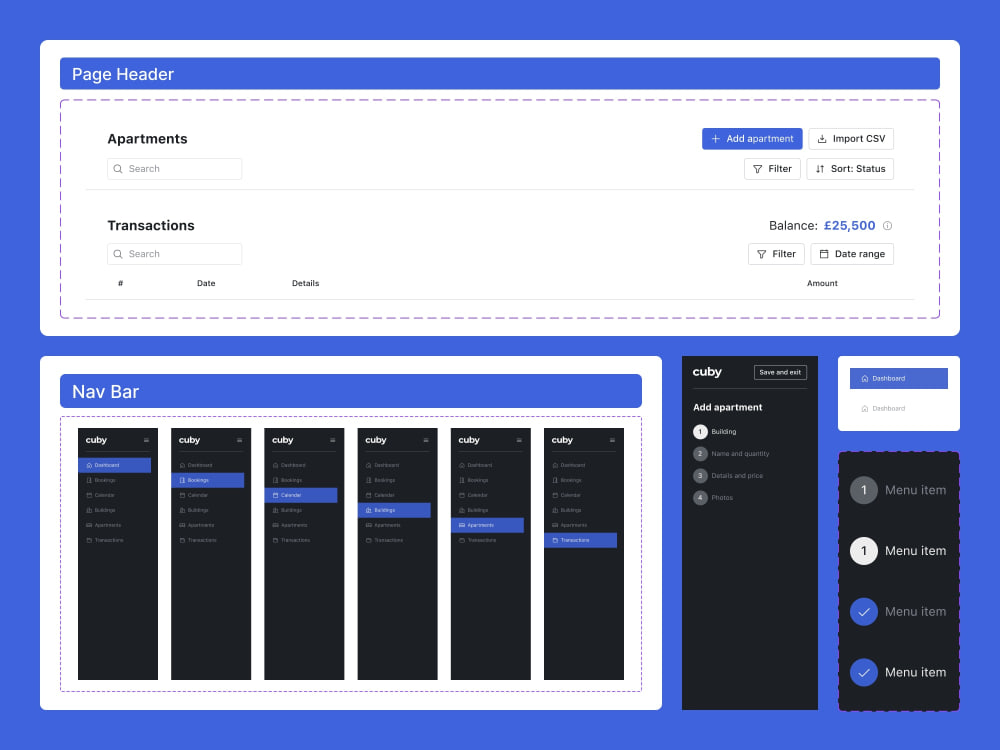This screenshot has width=1000, height=750.
Task: Click the Transactions label in the Apartments-highlighted nav bar
Action: tap(482, 540)
